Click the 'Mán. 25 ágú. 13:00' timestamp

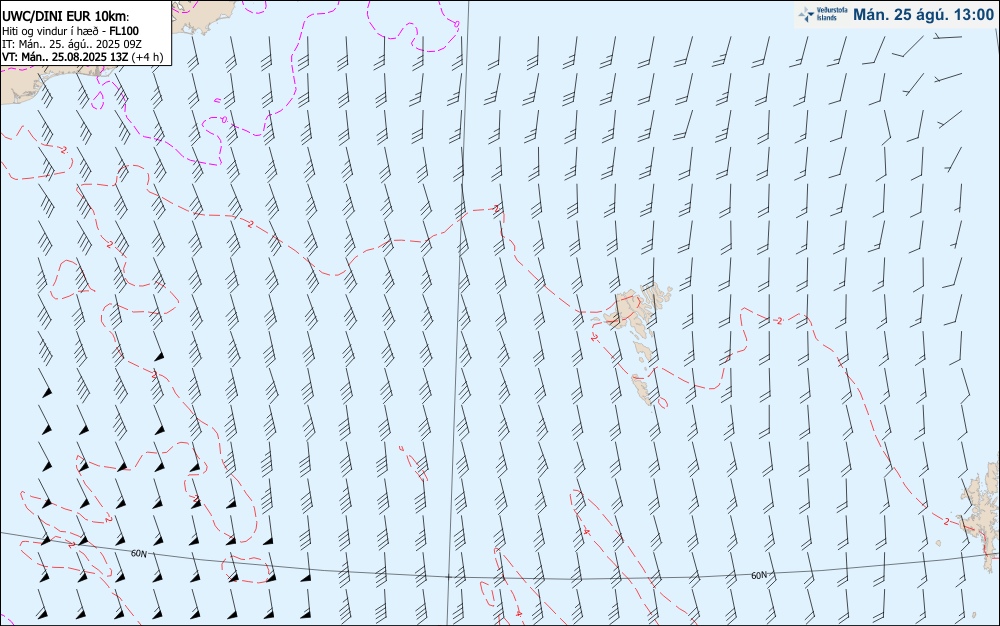coord(923,15)
